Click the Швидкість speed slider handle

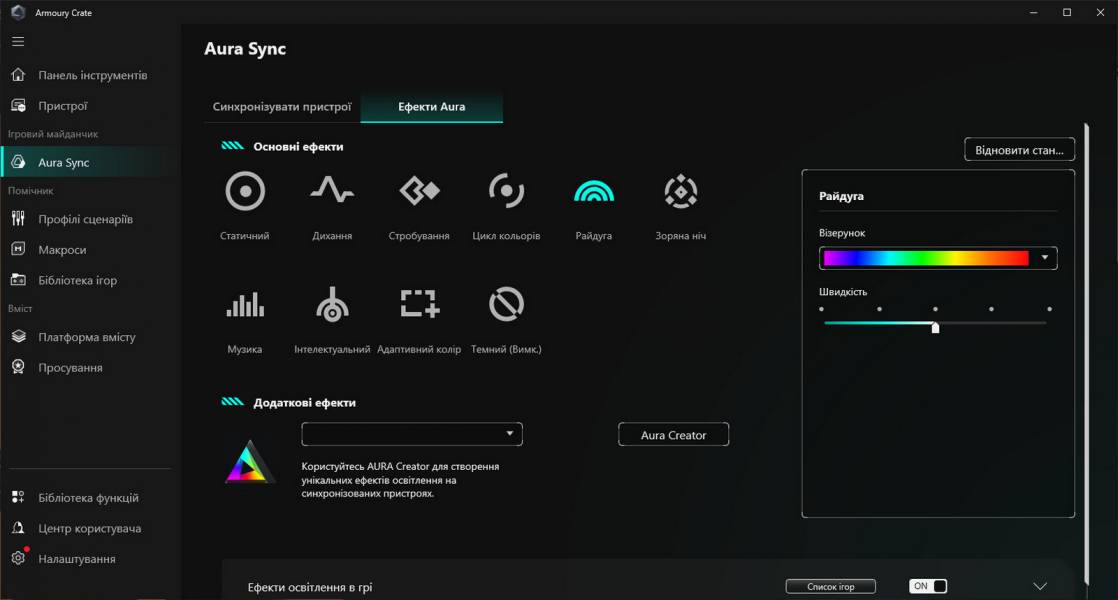[935, 327]
